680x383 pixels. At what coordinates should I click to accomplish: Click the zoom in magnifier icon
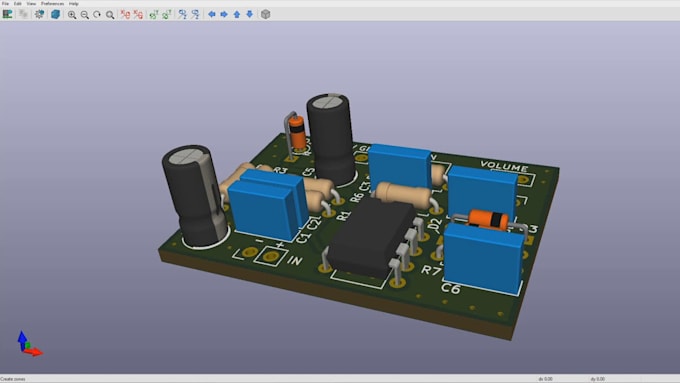click(x=72, y=15)
